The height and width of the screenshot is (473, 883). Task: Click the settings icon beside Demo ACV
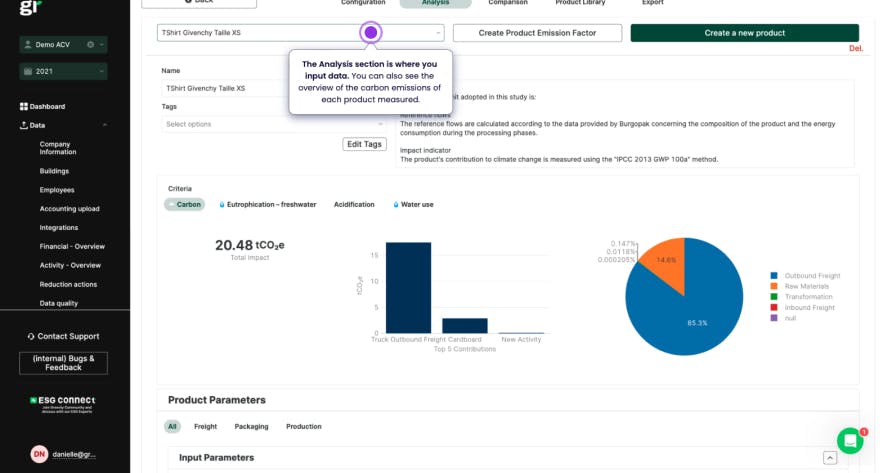(x=90, y=44)
